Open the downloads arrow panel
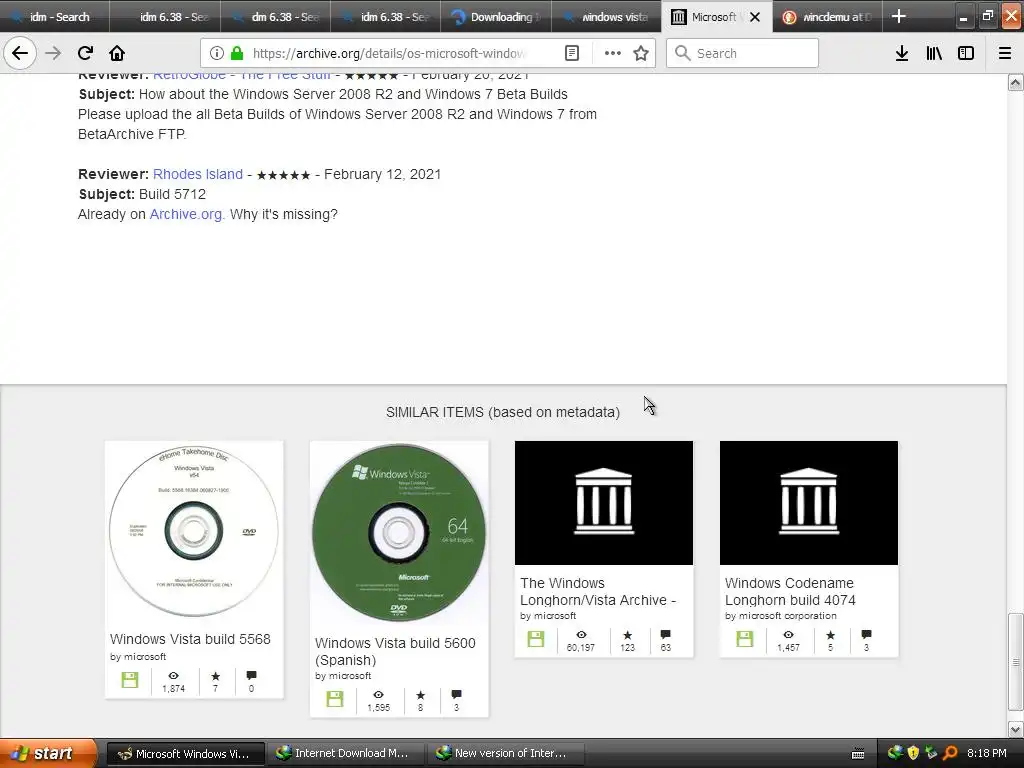Screen dimensions: 1024x768 coord(902,54)
